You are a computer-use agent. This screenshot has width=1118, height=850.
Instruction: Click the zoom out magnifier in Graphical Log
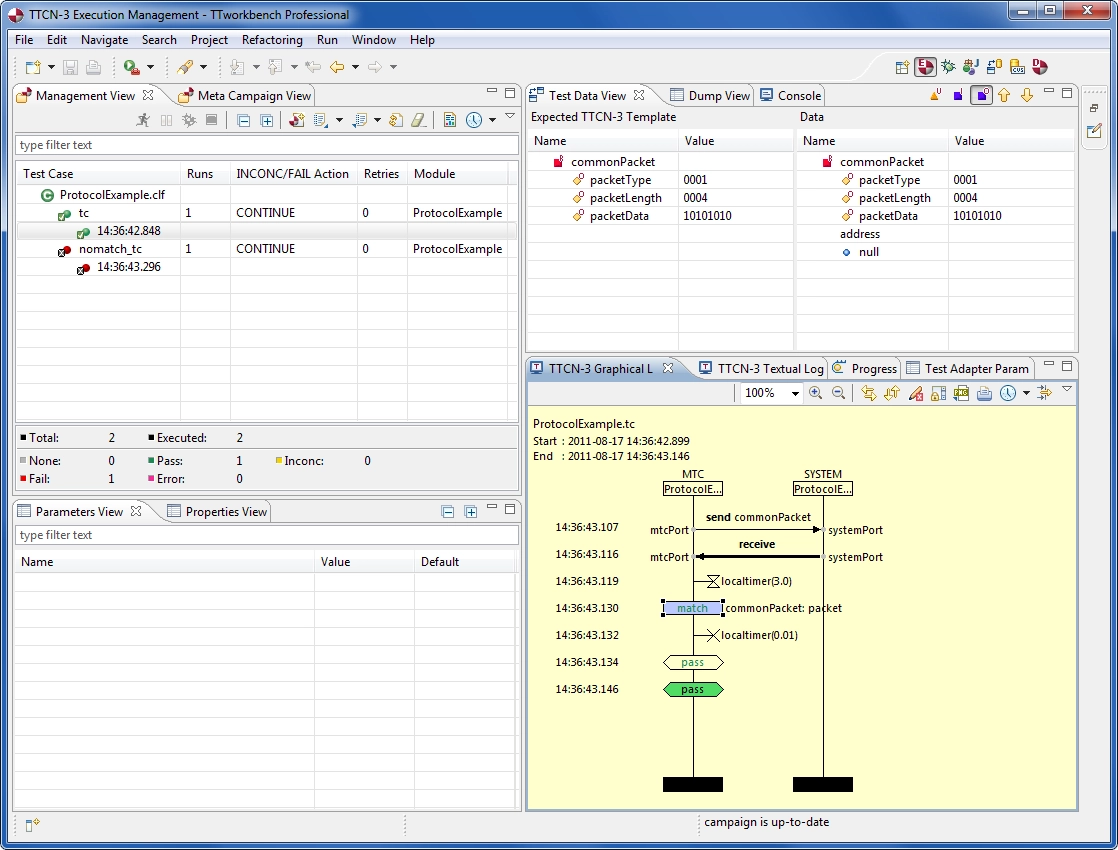point(839,393)
